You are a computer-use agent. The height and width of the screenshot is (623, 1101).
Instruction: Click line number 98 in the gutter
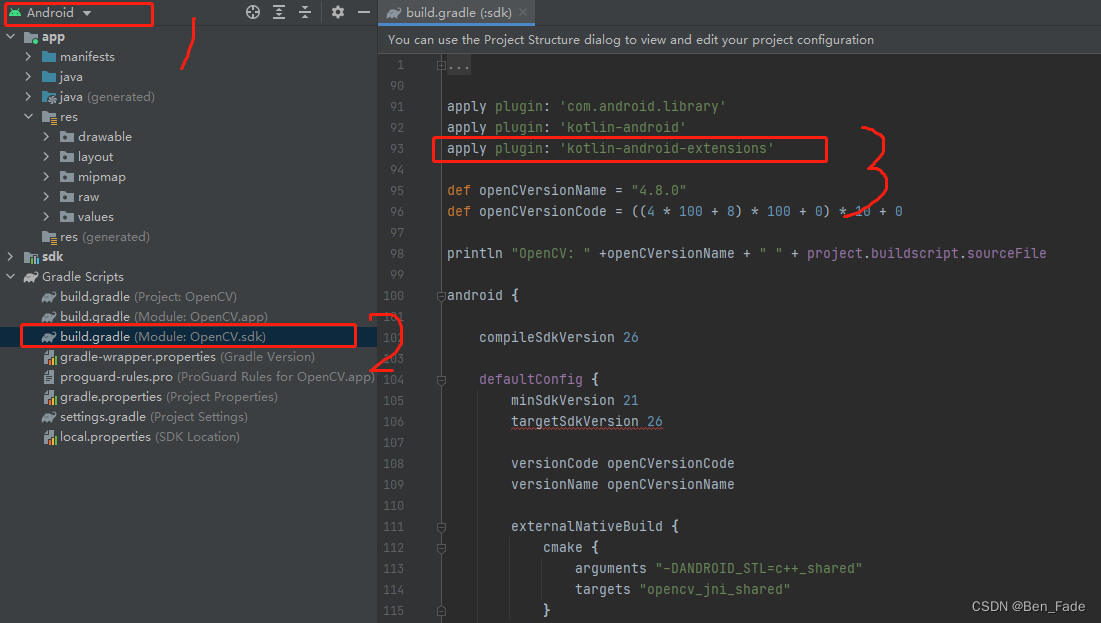[397, 254]
